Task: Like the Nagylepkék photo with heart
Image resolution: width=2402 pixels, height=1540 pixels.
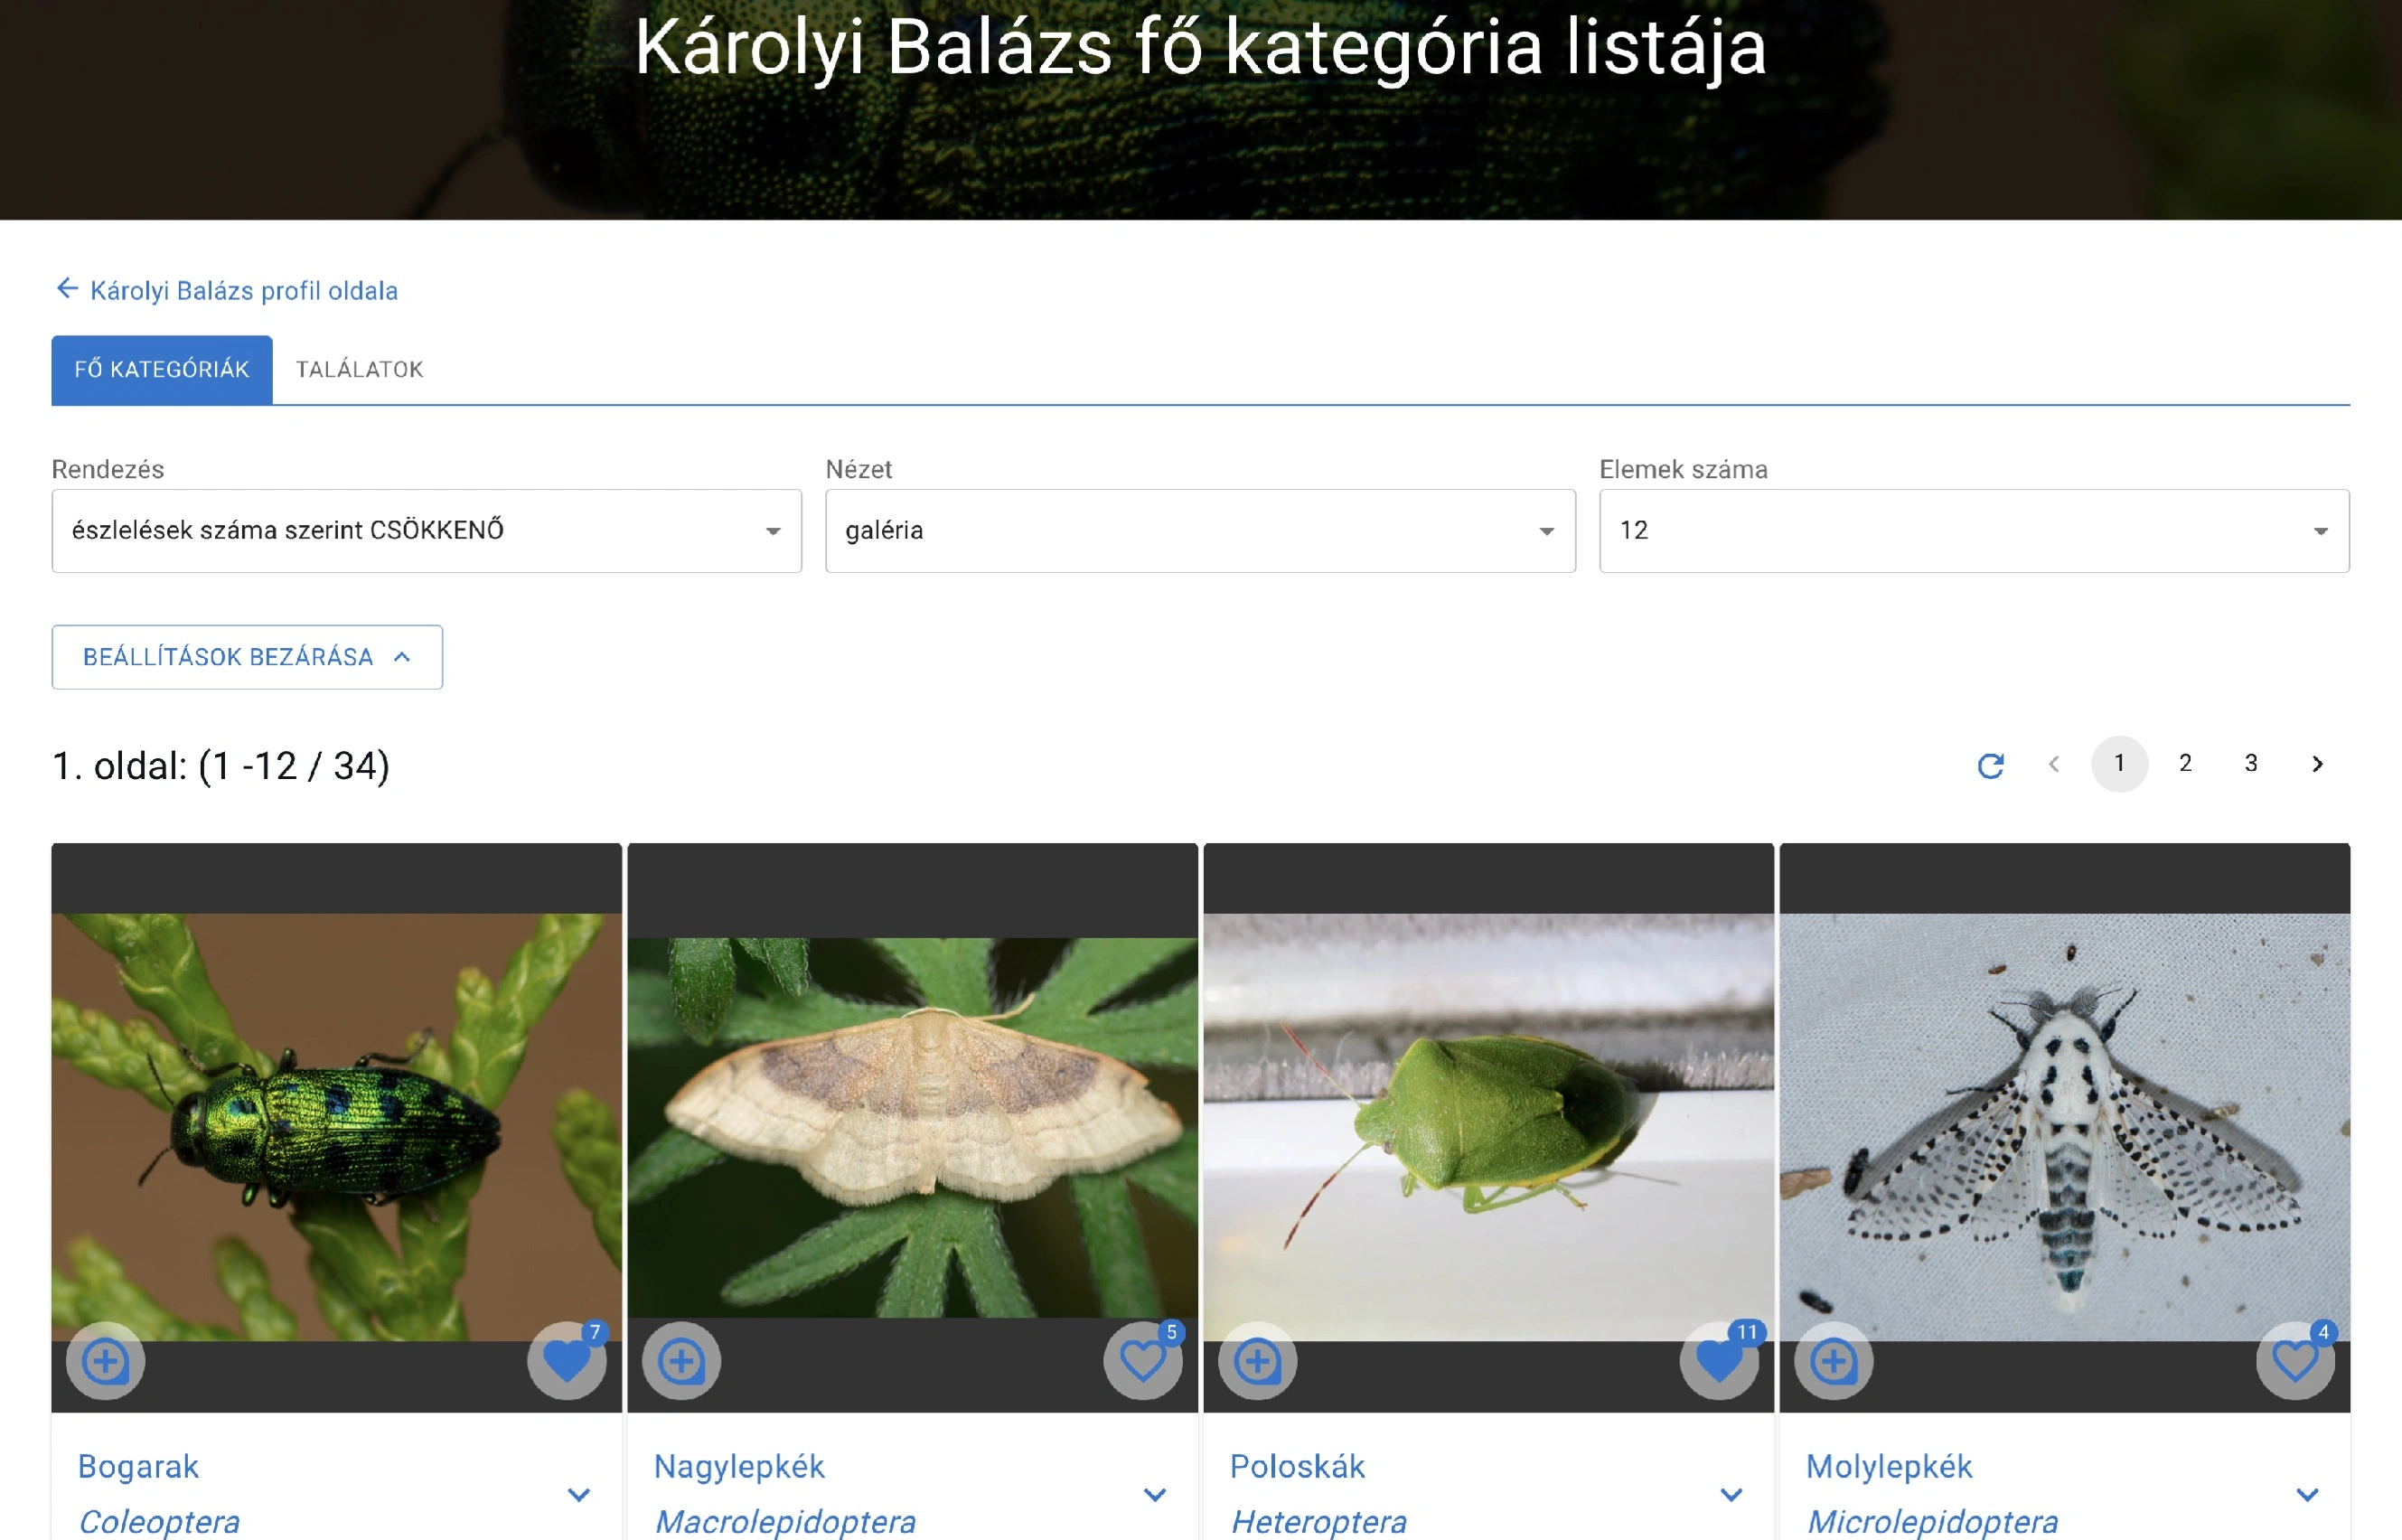Action: (x=1142, y=1361)
